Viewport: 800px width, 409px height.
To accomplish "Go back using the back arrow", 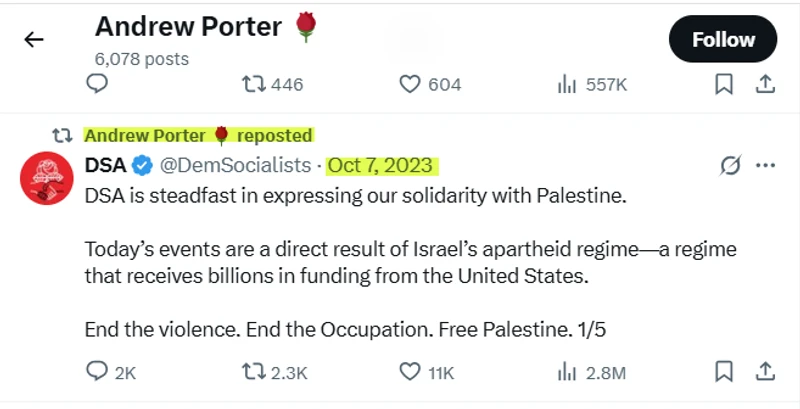I will (x=35, y=40).
